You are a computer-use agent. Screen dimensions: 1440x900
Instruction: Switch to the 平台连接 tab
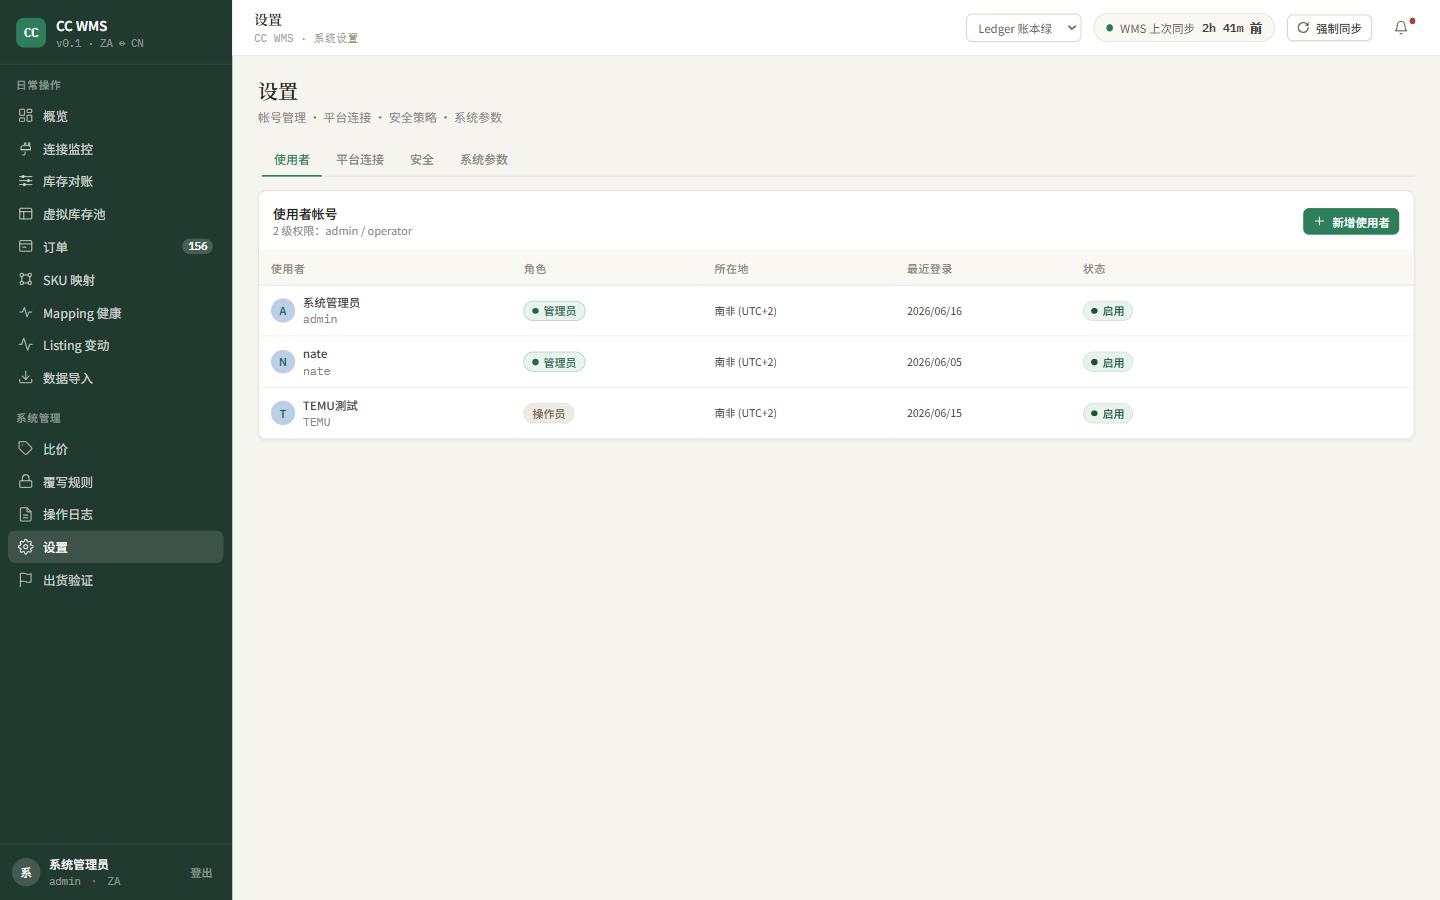[360, 160]
